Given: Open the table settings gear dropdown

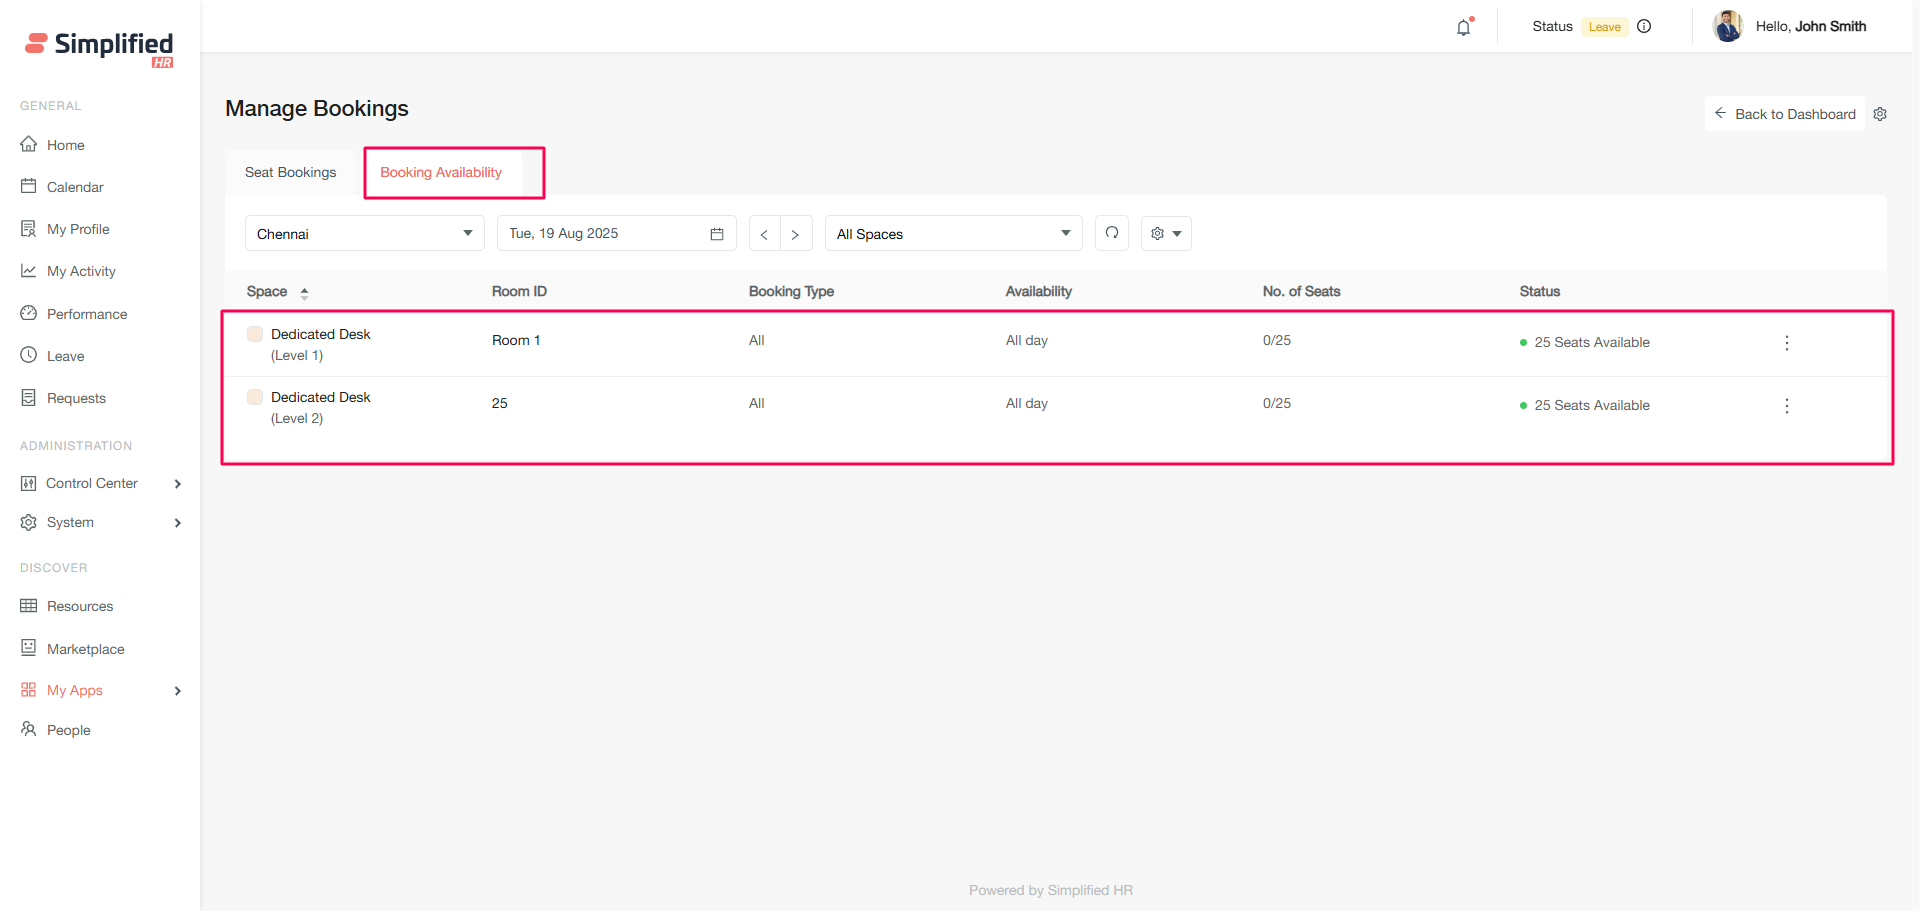Looking at the screenshot, I should click(x=1166, y=234).
